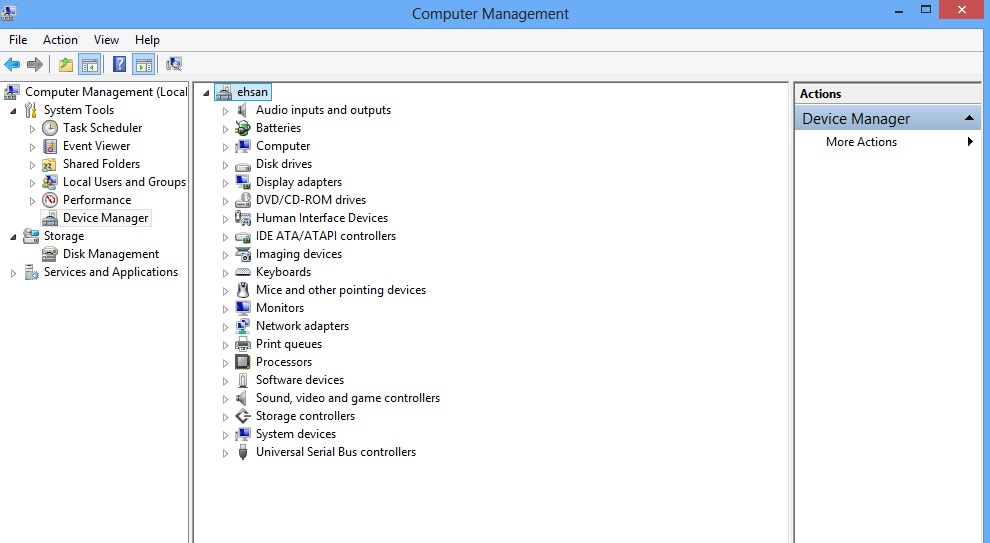This screenshot has height=543, width=990.
Task: Toggle Show/Hide Console Tree toolbar button
Action: click(90, 65)
